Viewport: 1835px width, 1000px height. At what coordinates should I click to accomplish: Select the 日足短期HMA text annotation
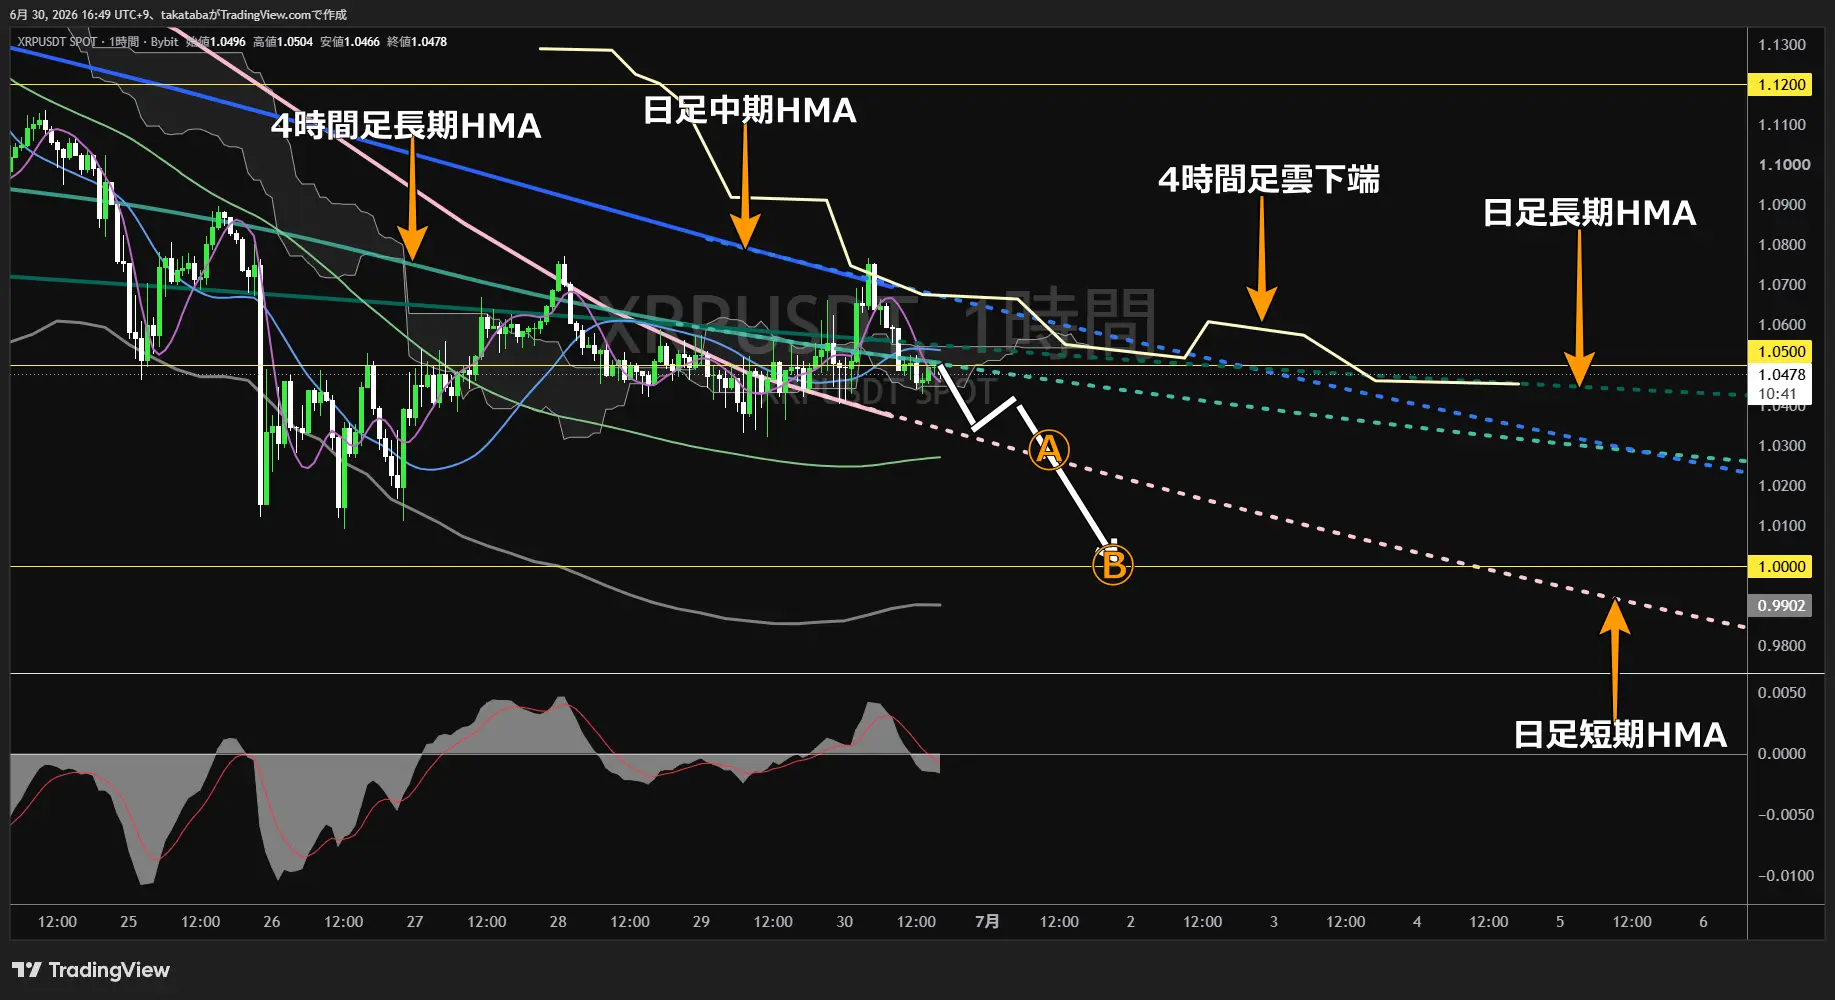pyautogui.click(x=1620, y=735)
